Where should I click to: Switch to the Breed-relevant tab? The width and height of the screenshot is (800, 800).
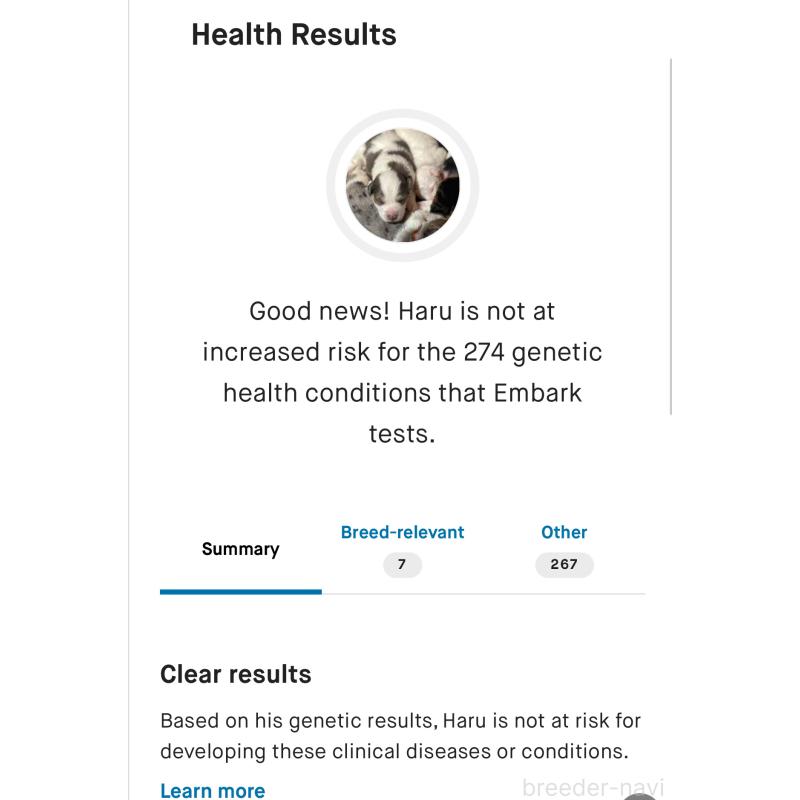pyautogui.click(x=402, y=532)
